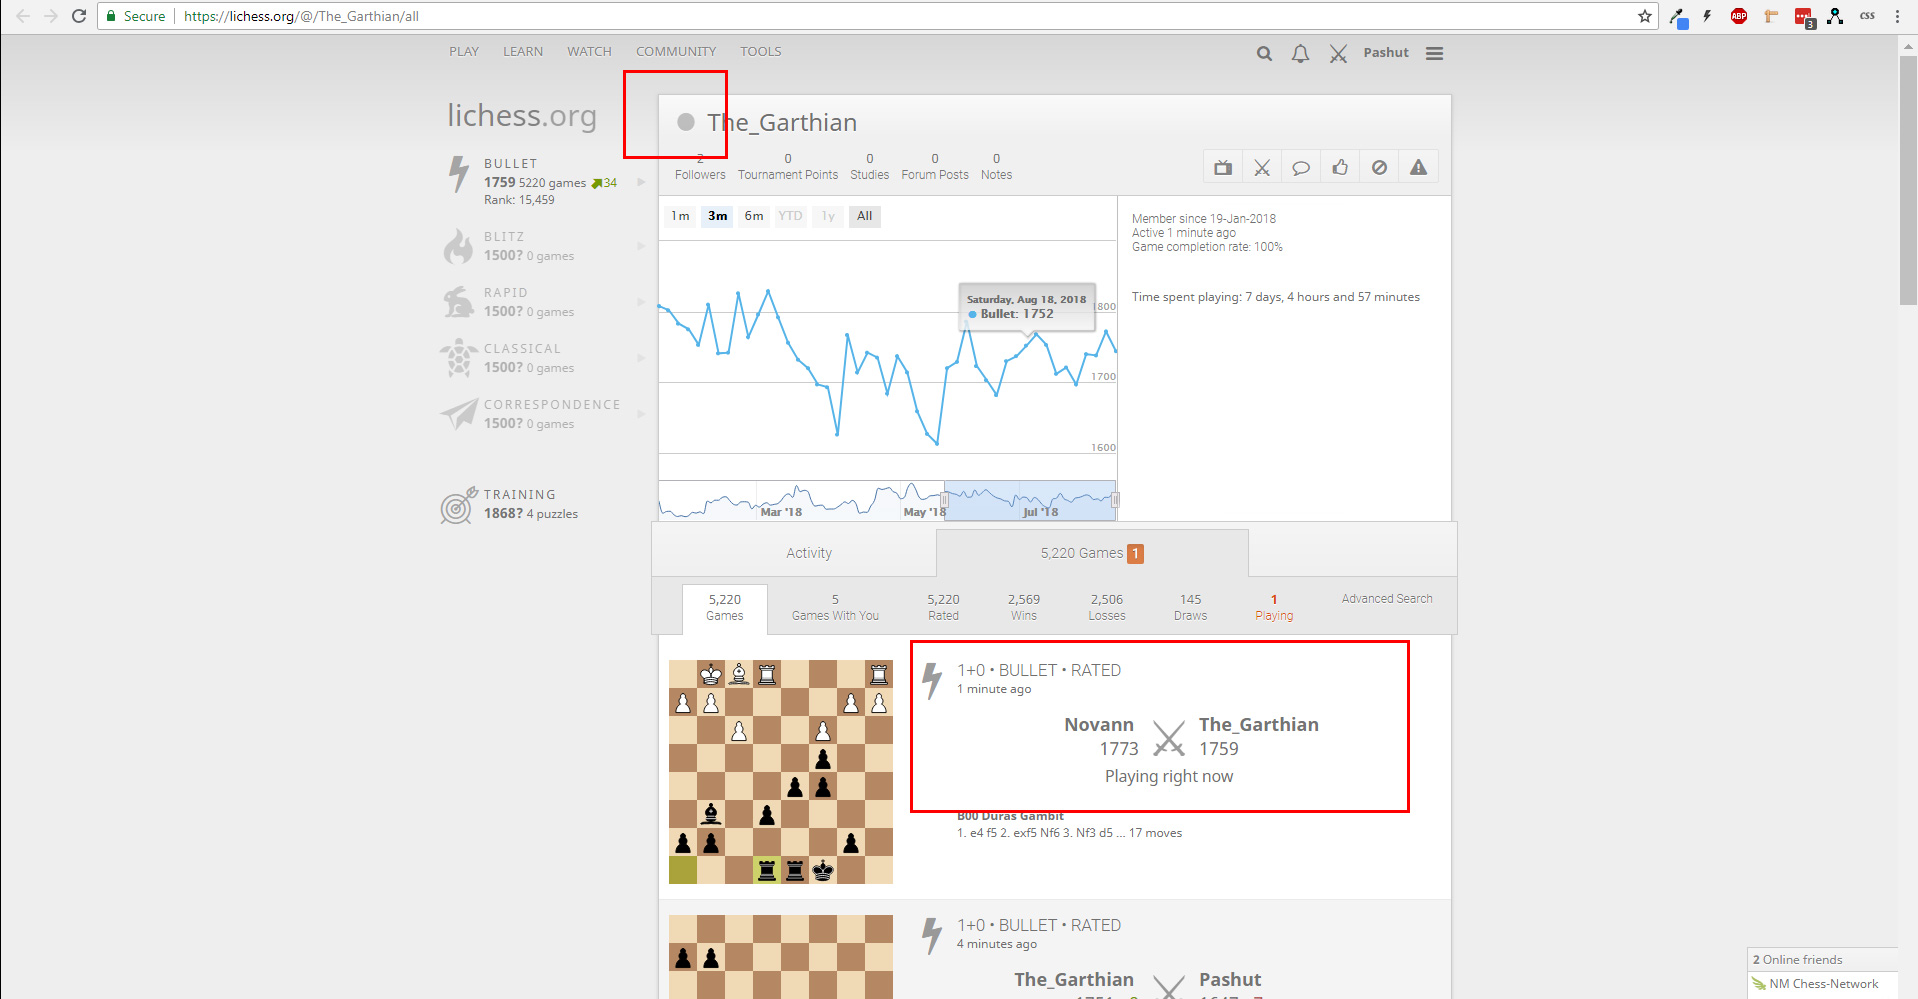The image size is (1918, 999).
Task: Set rating chart range to YTD
Action: click(x=790, y=216)
